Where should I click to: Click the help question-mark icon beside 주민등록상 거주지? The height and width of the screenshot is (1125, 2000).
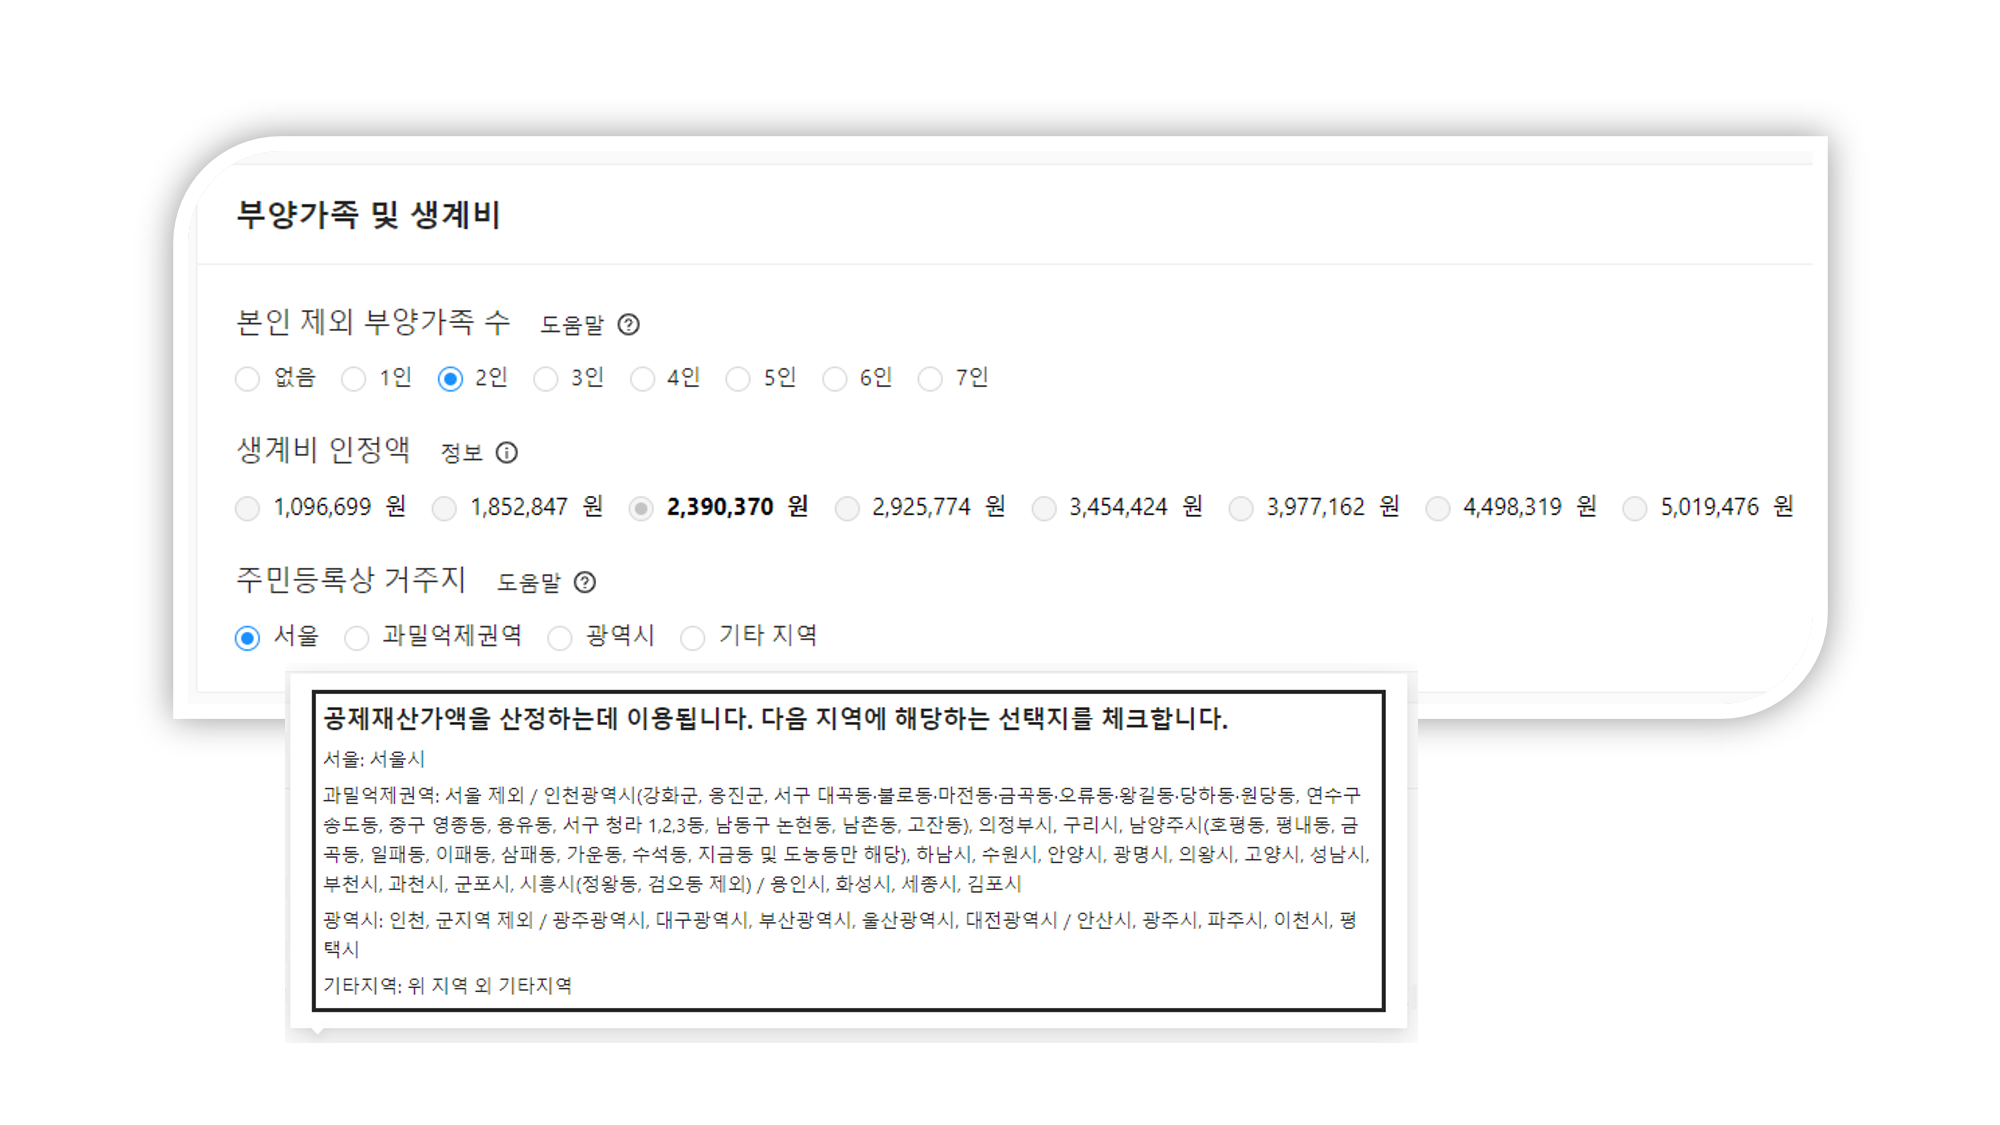pyautogui.click(x=585, y=582)
